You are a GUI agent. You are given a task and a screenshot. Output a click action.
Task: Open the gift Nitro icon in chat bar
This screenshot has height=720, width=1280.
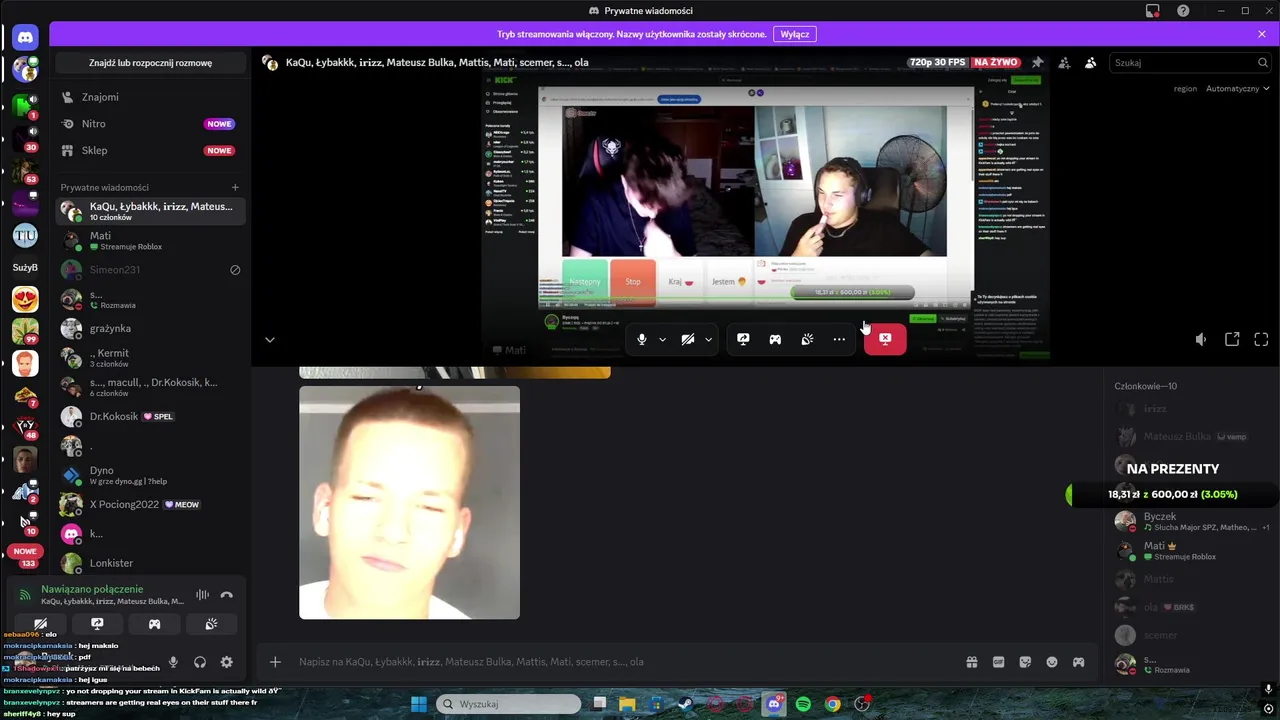pos(971,662)
